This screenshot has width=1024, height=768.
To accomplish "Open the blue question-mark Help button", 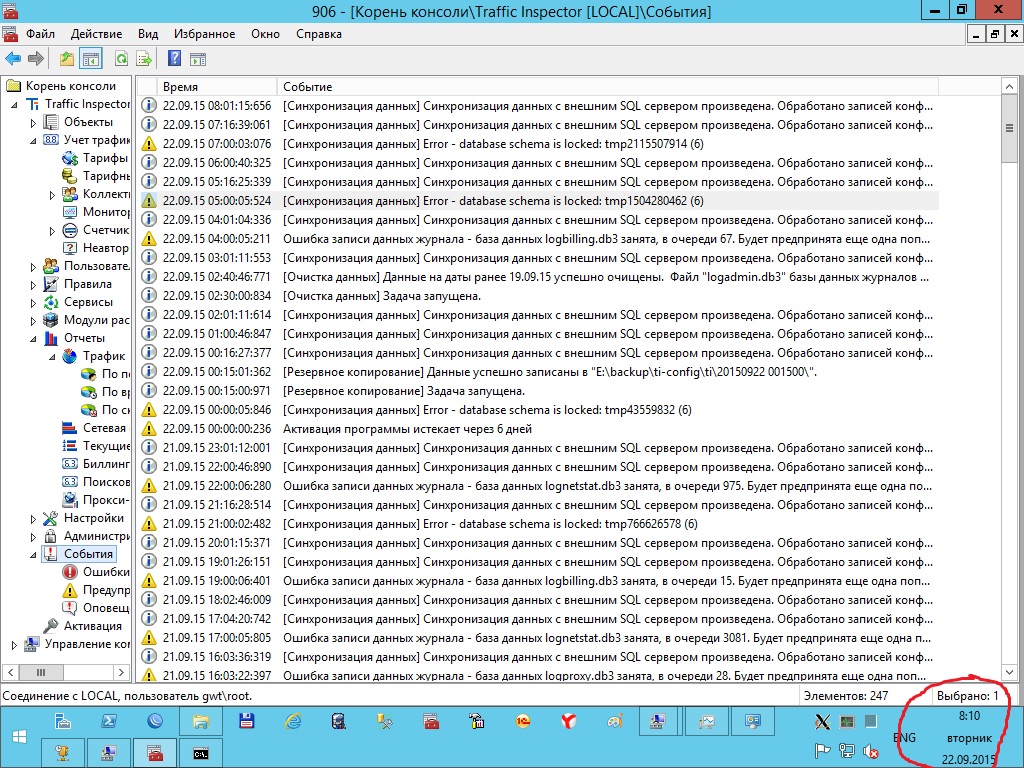I will [174, 59].
